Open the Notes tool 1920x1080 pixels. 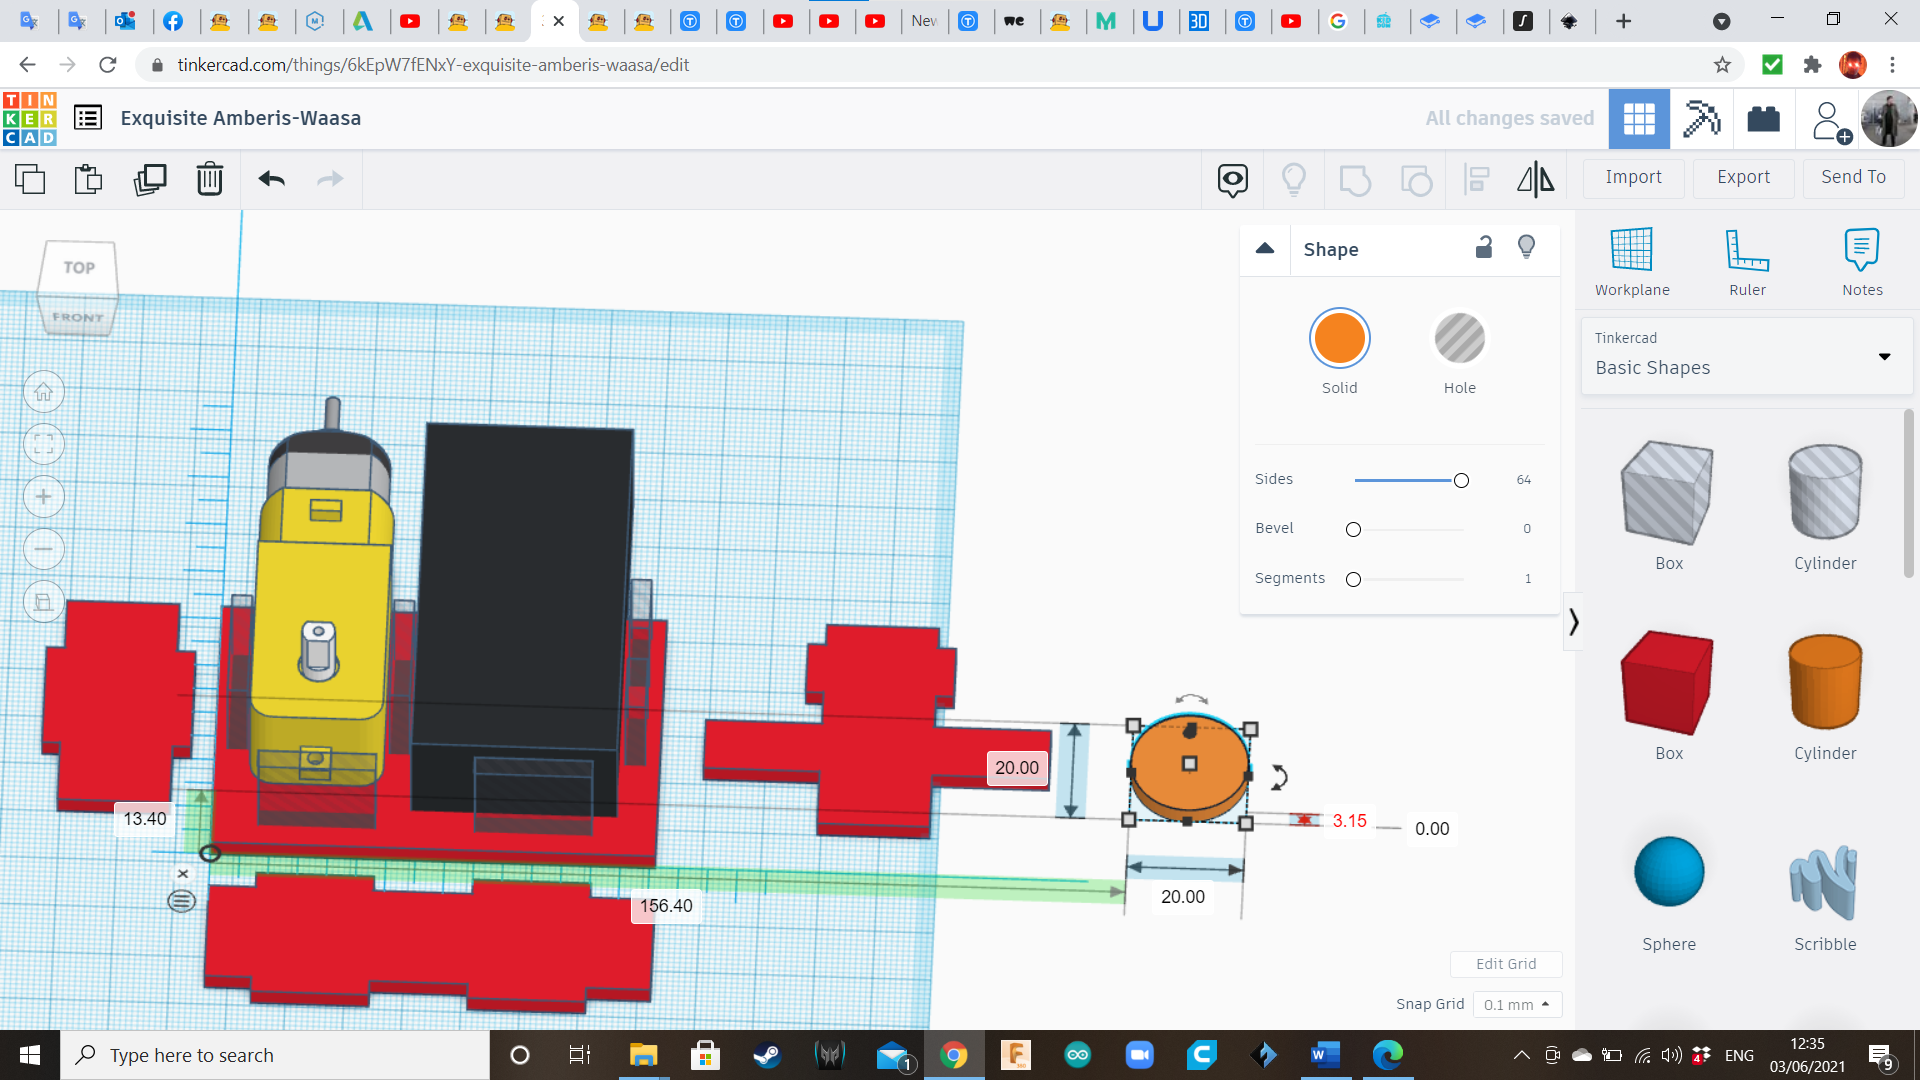pos(1862,260)
